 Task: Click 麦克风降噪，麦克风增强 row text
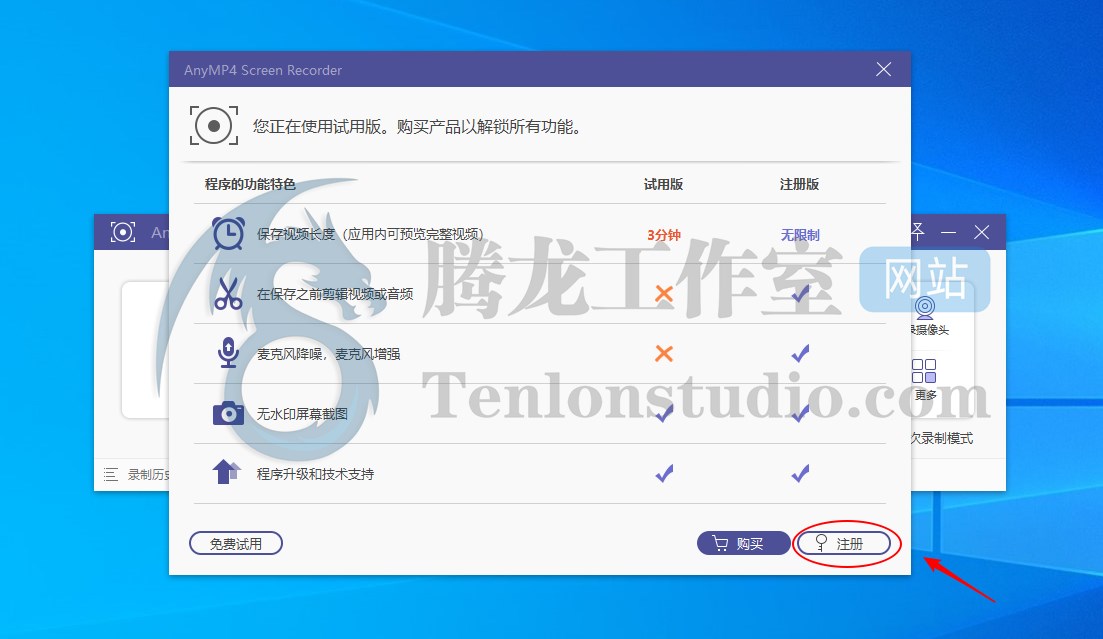coord(329,354)
